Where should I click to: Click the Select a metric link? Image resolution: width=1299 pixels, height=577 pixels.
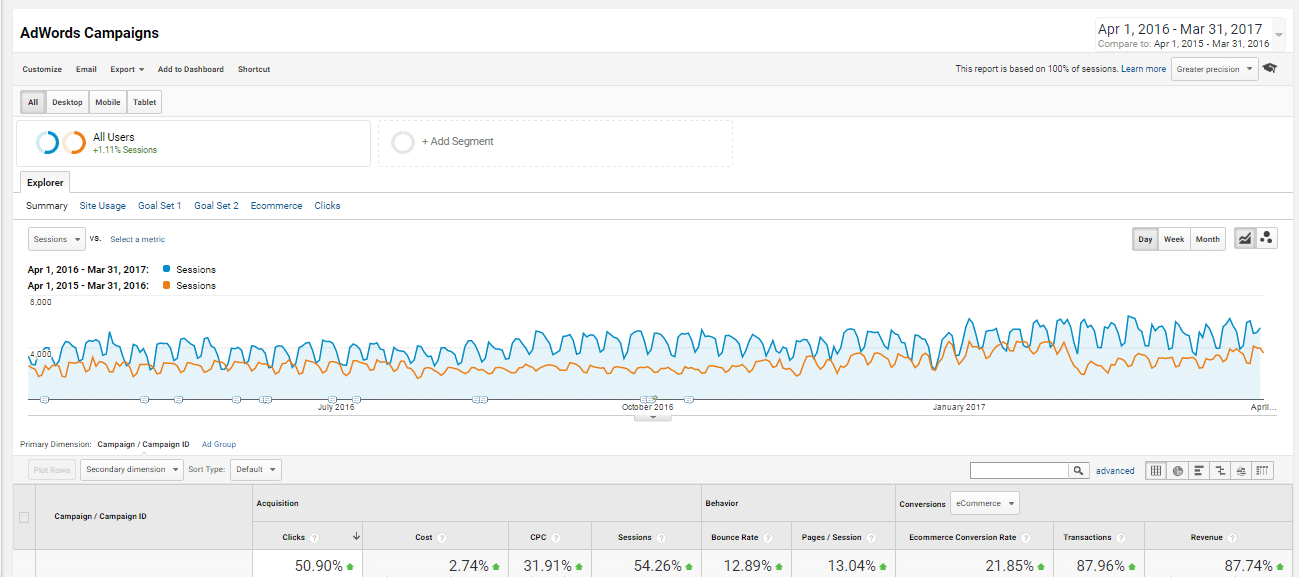tap(138, 239)
